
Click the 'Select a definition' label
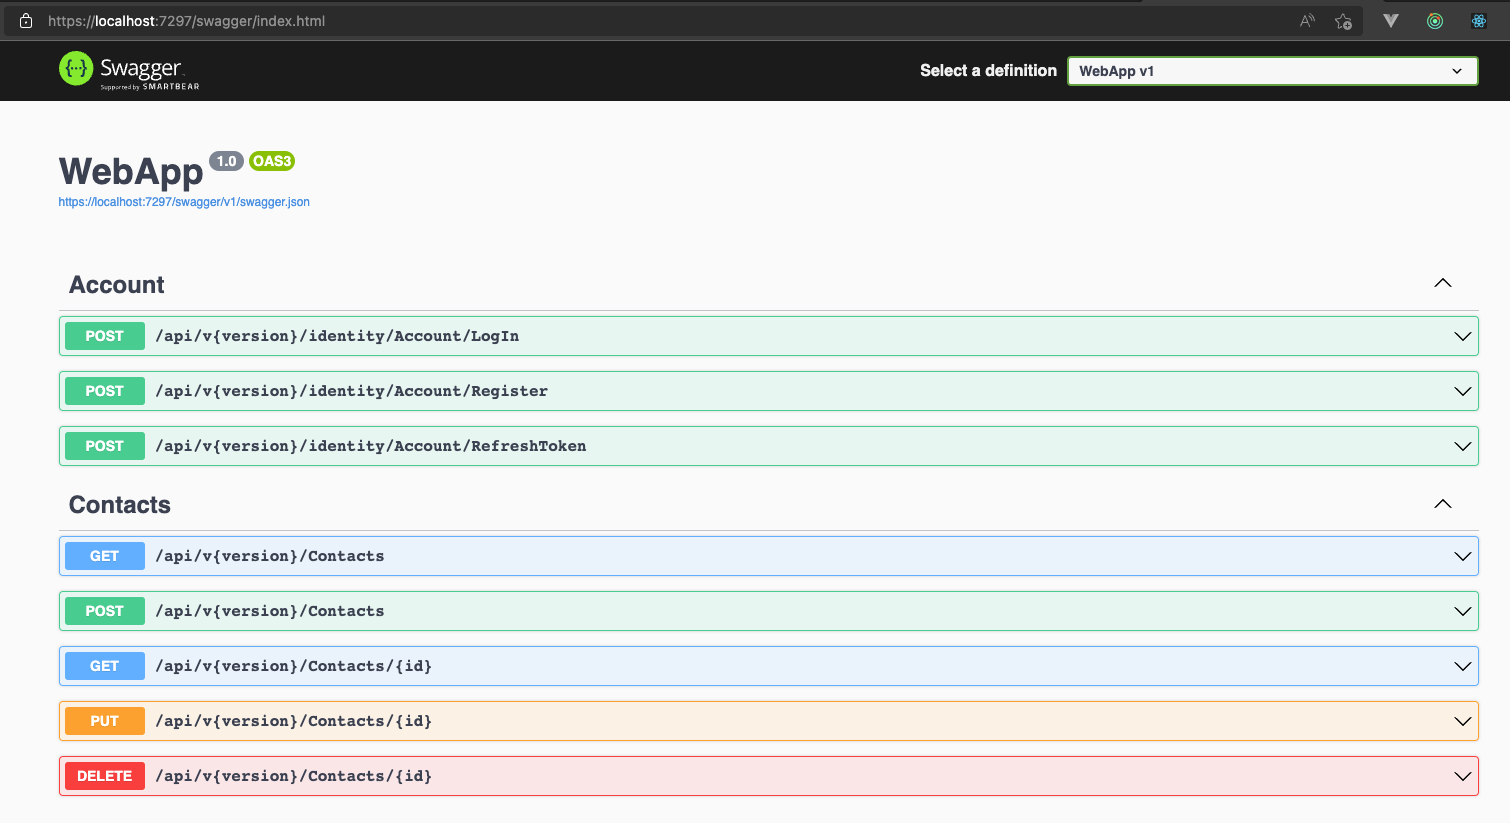[988, 71]
